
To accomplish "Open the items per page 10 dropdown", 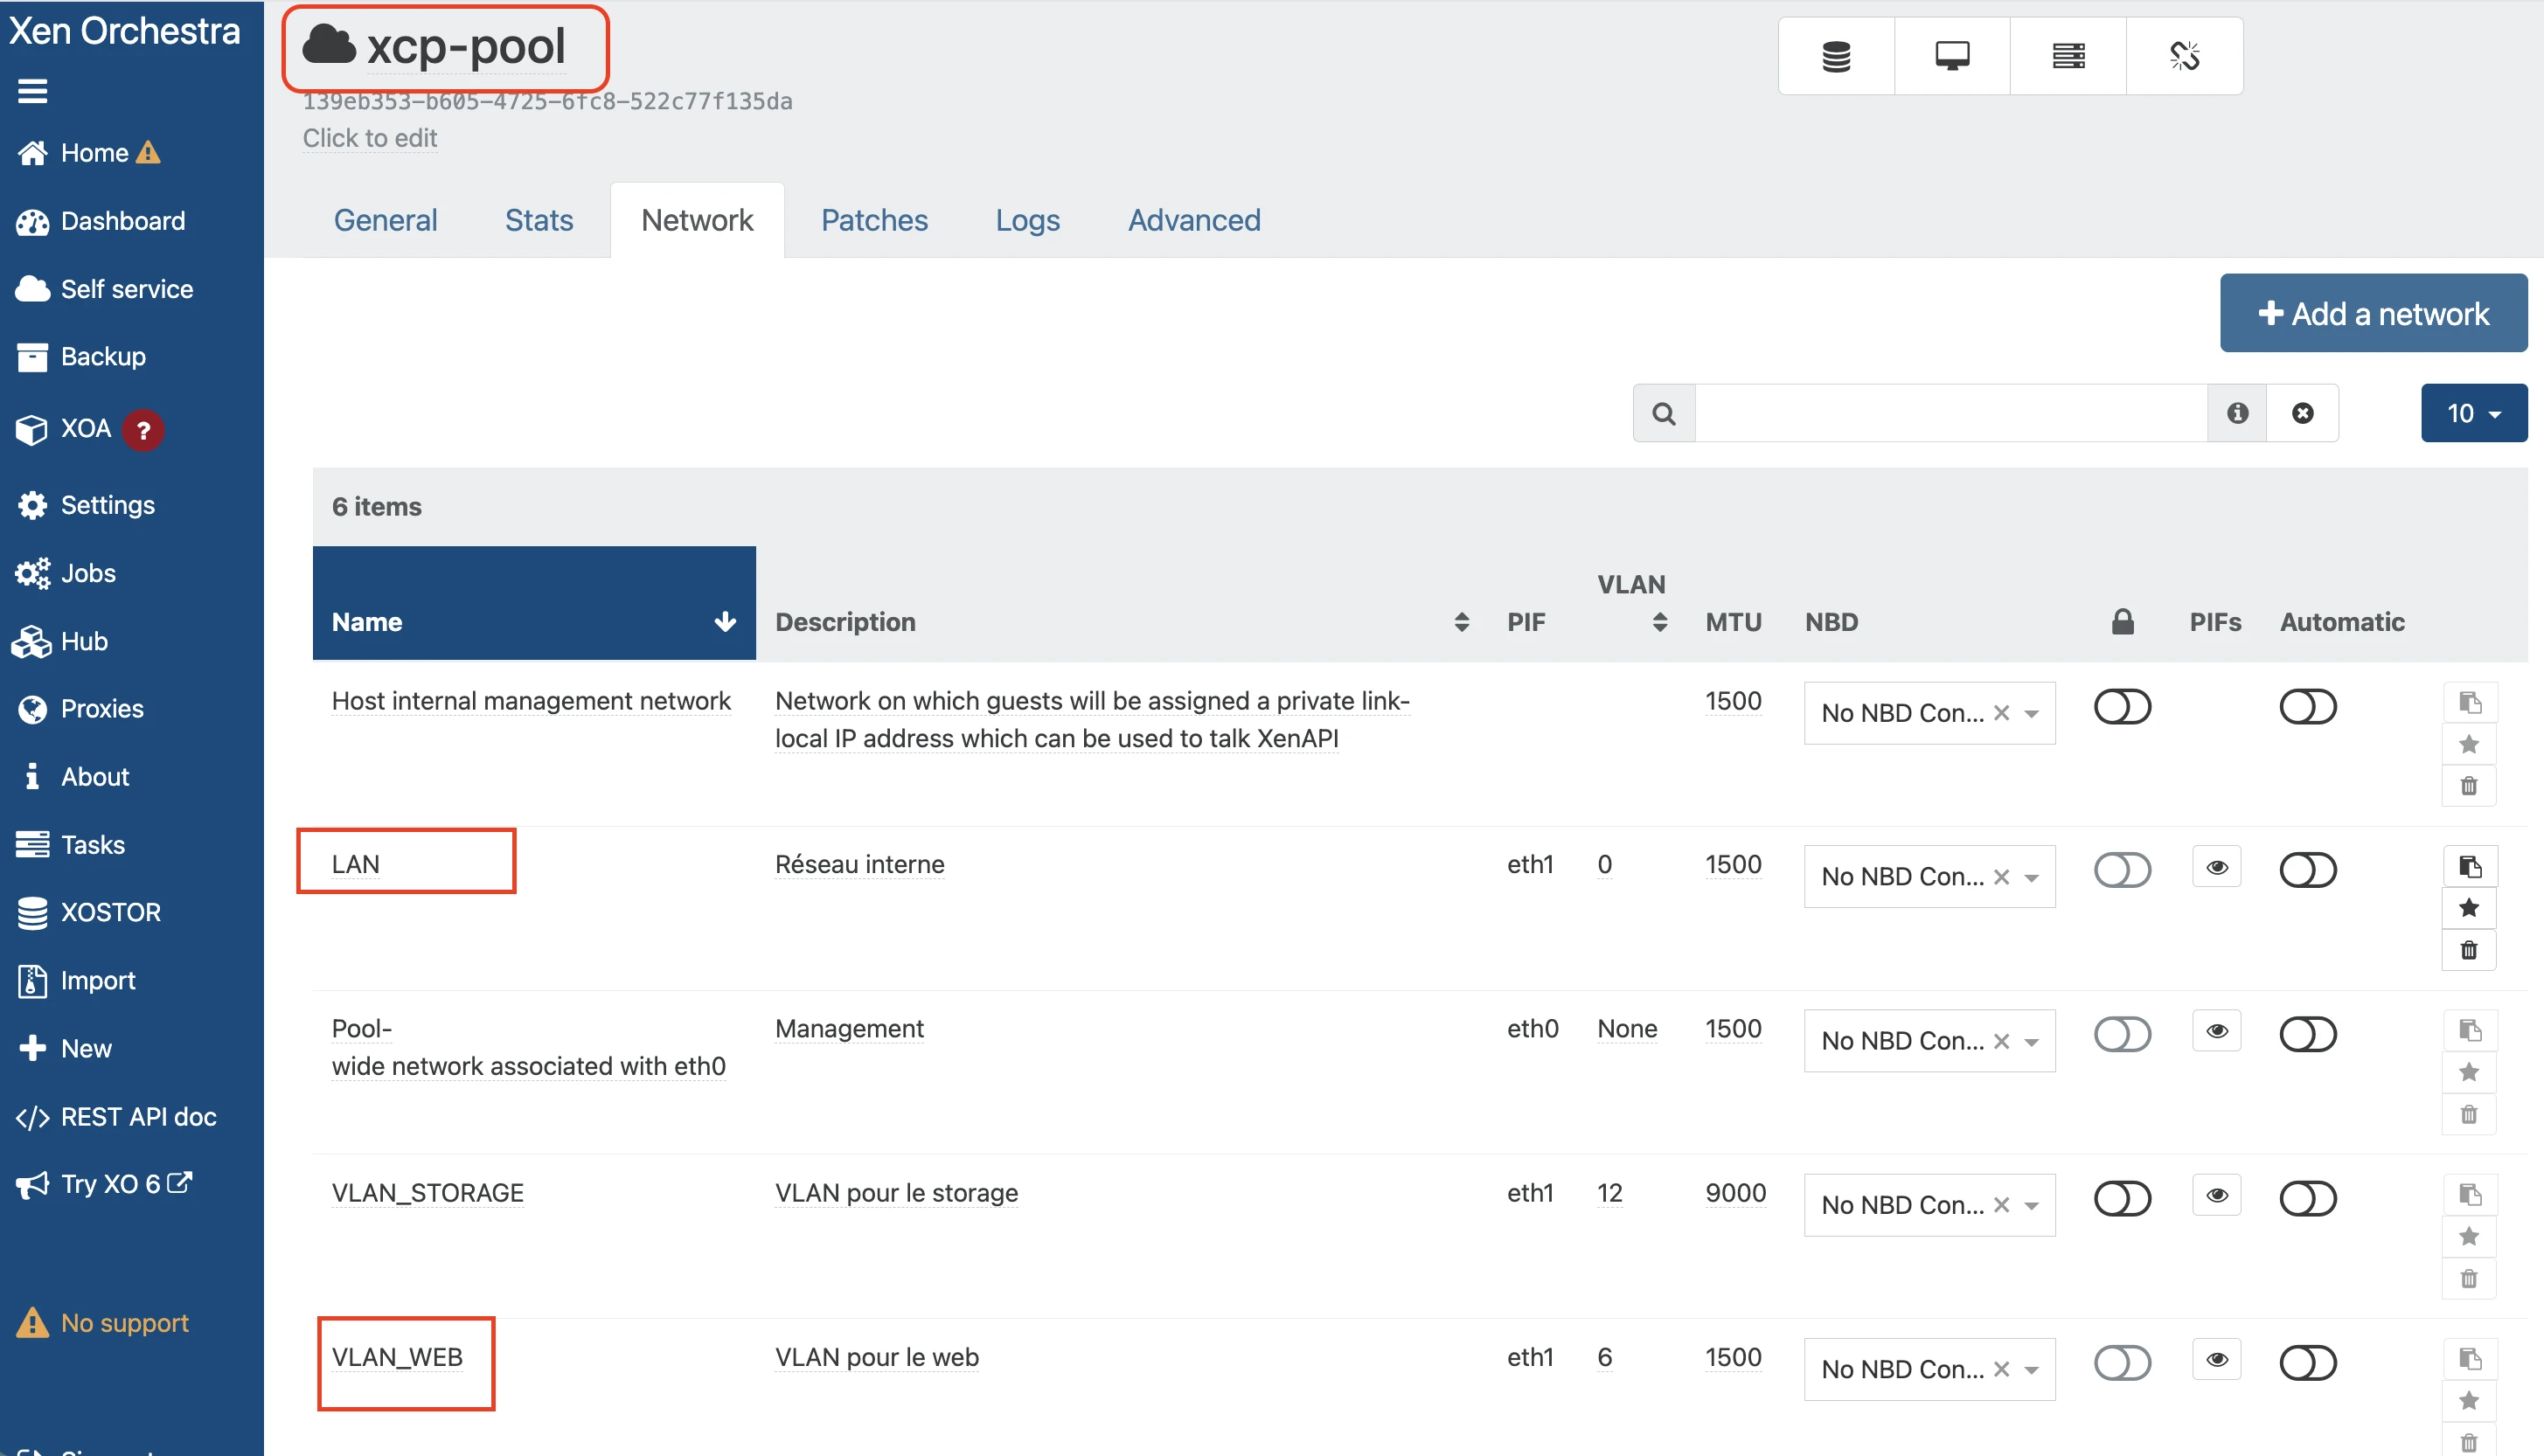I will tap(2474, 413).
